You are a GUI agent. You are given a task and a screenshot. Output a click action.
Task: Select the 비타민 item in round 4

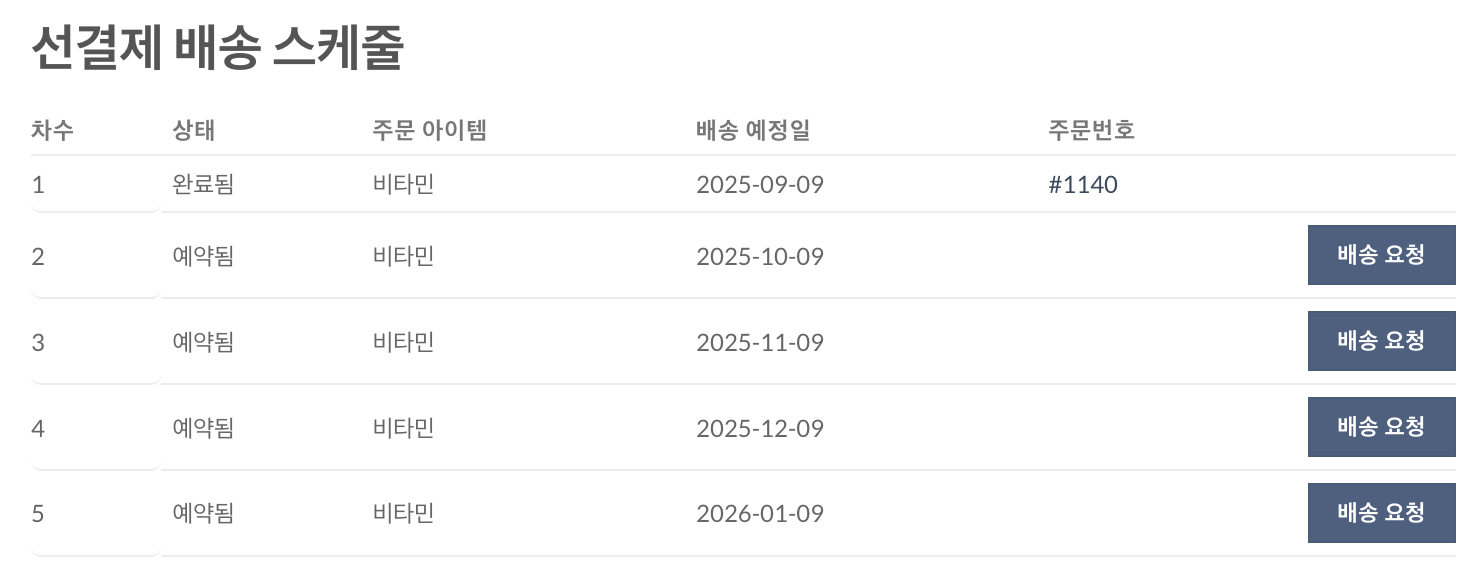pos(403,429)
